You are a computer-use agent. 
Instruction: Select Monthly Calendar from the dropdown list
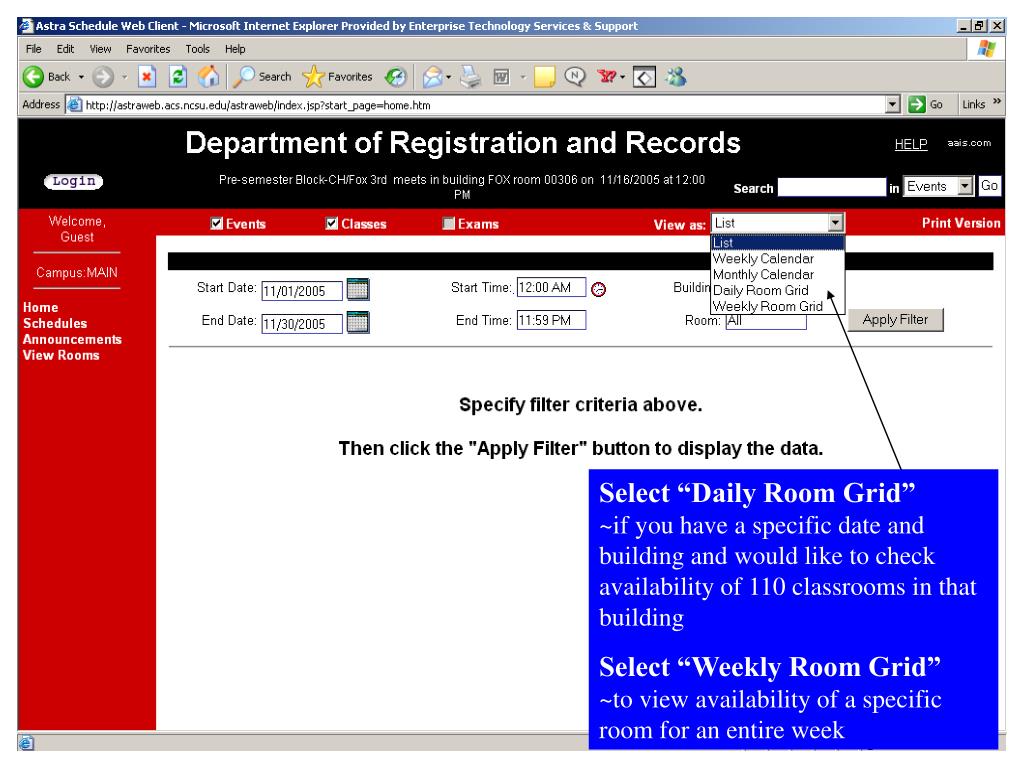coord(778,274)
